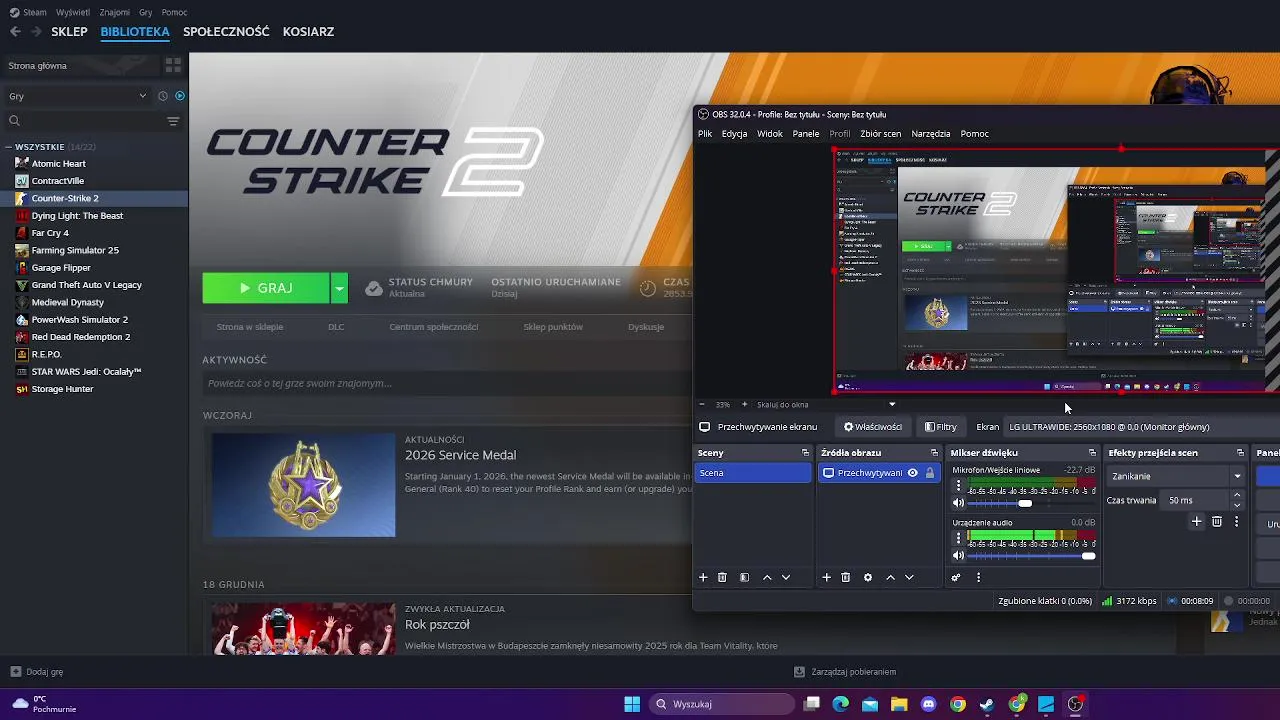
Task: Open Windows Start menu
Action: tap(632, 704)
